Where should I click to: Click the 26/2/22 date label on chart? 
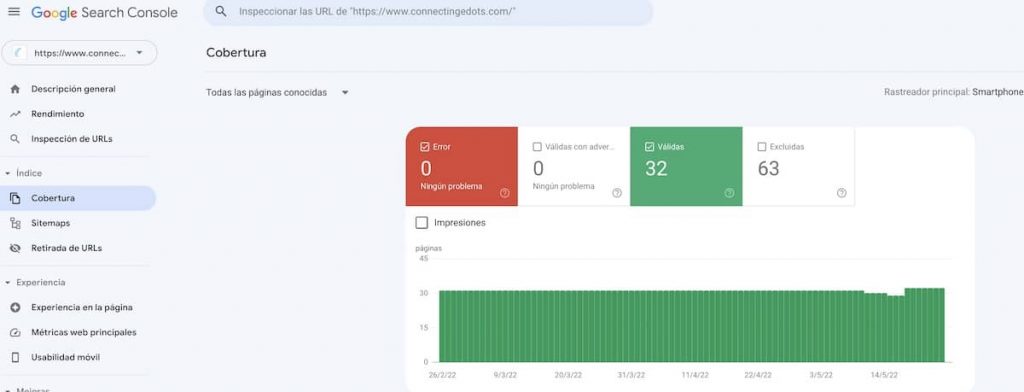442,375
